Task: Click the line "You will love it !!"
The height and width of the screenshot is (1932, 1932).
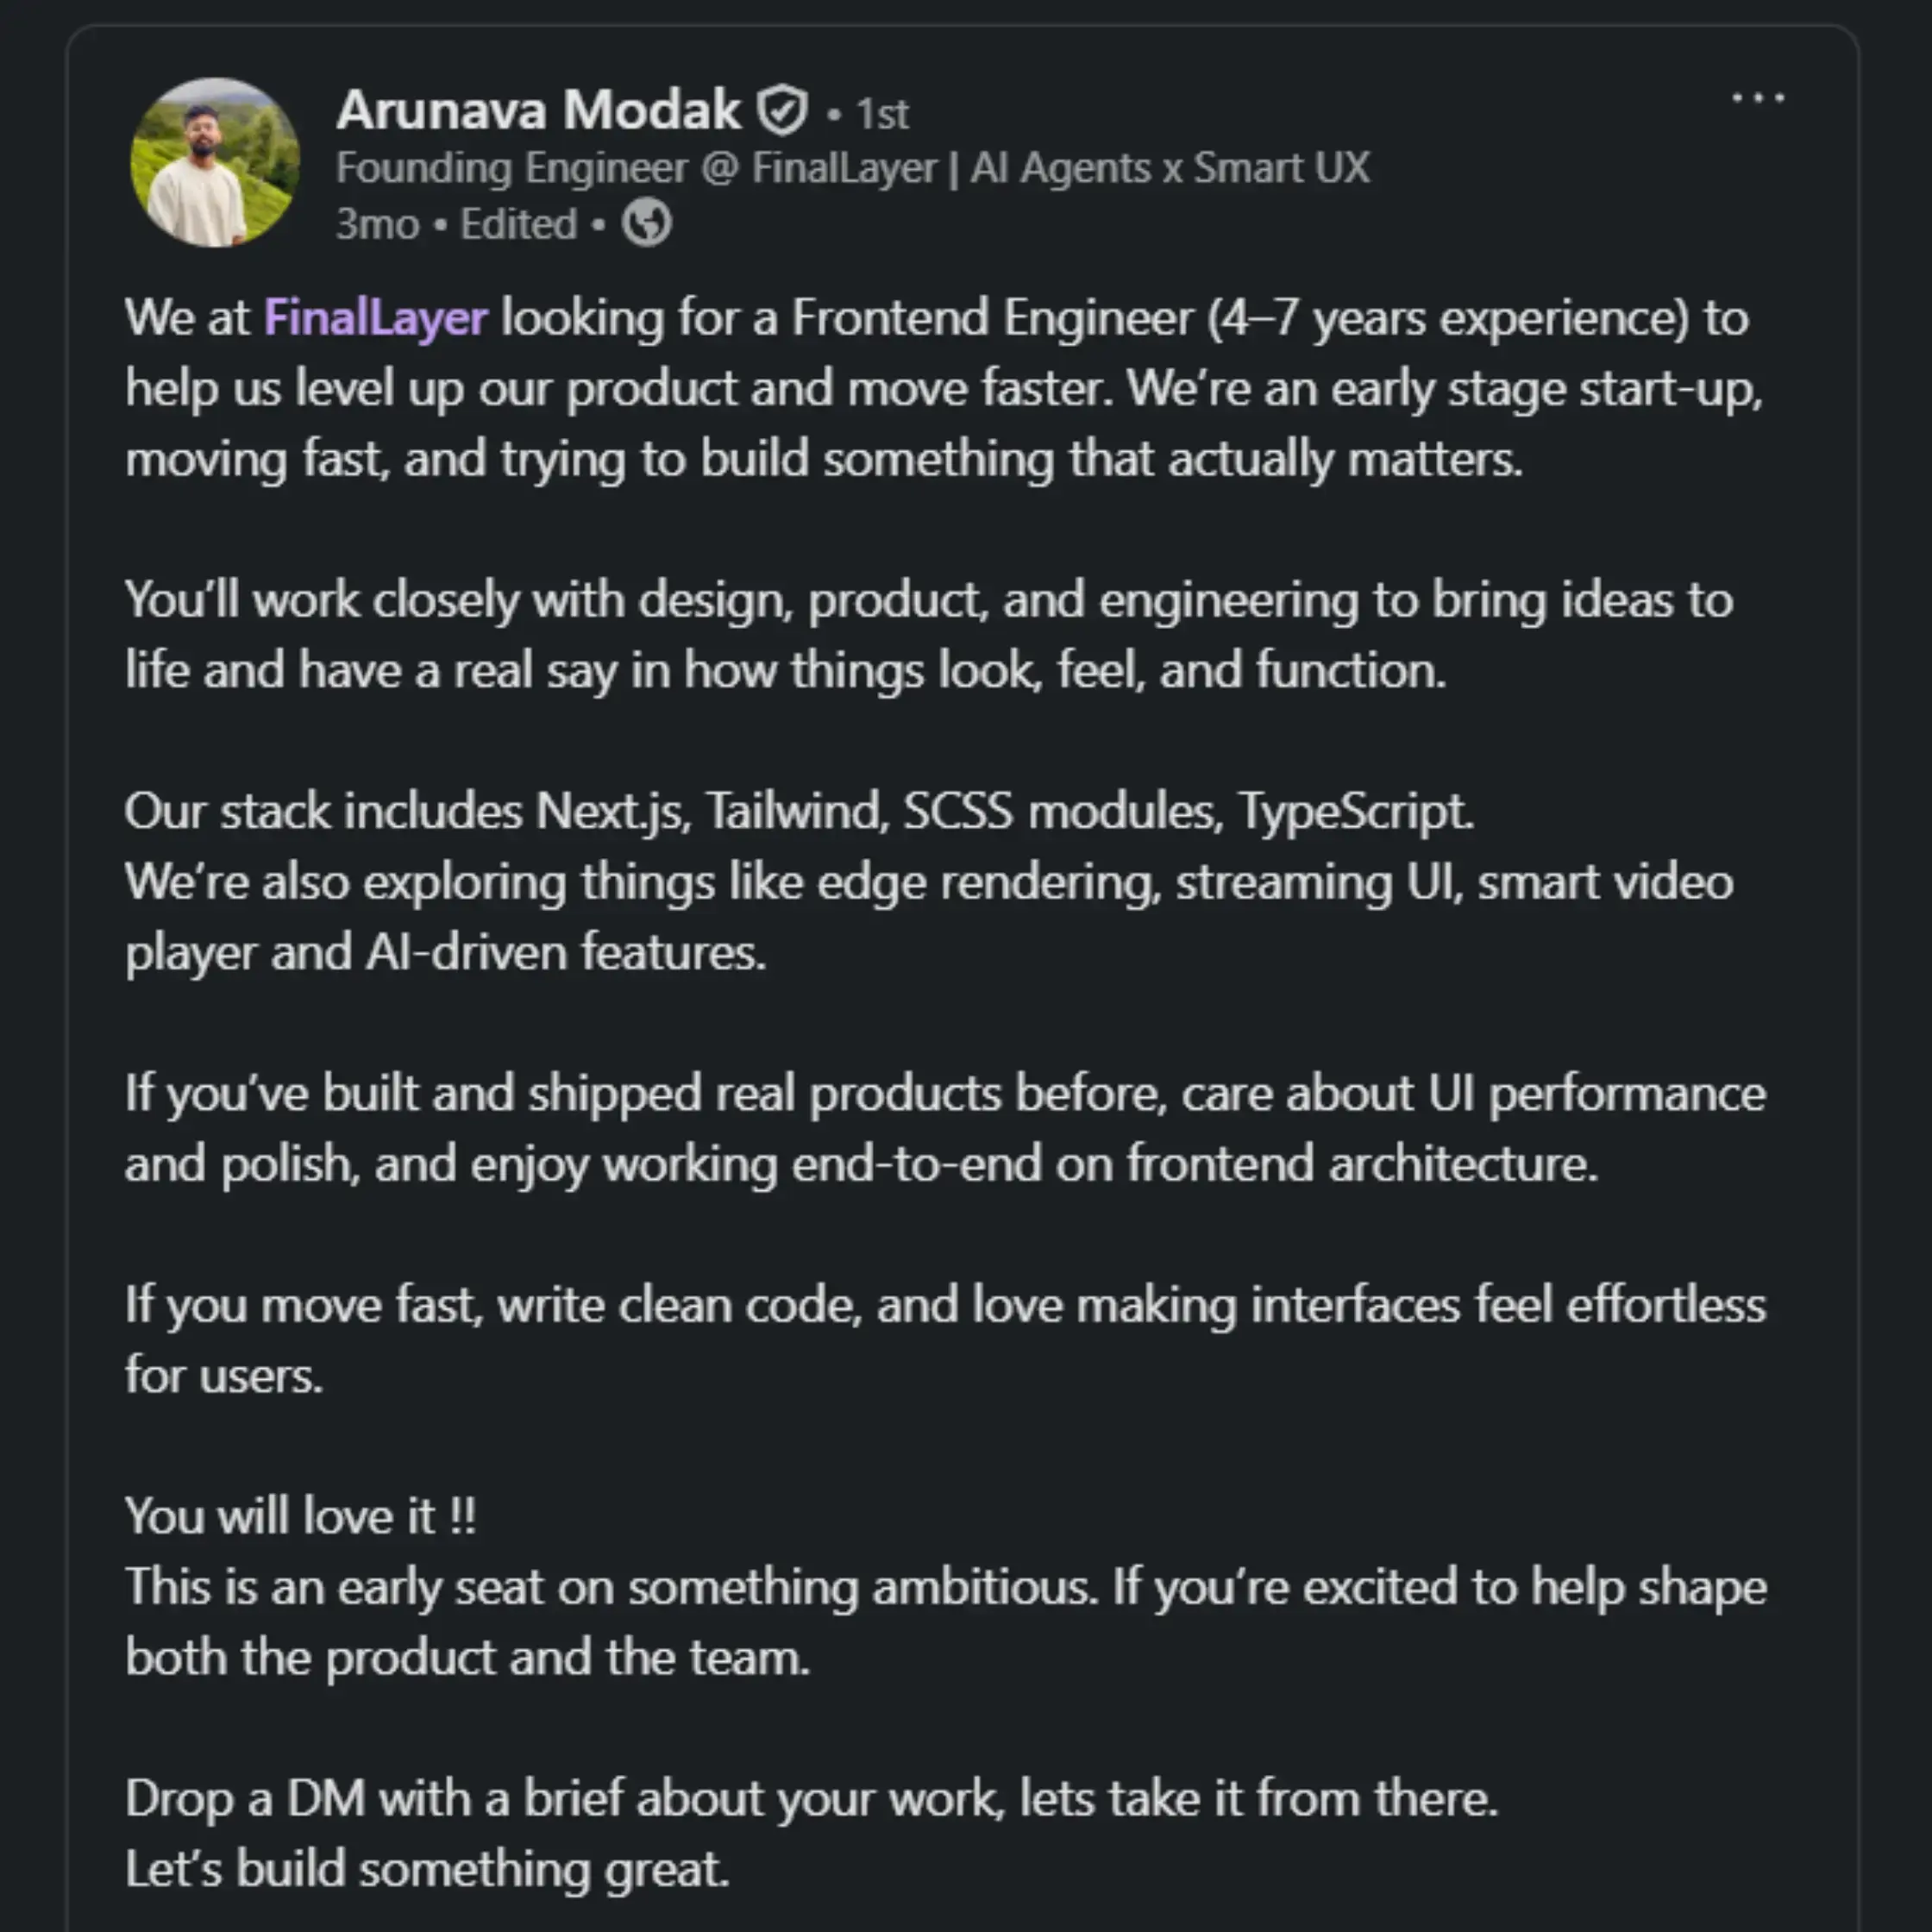Action: (x=300, y=1516)
